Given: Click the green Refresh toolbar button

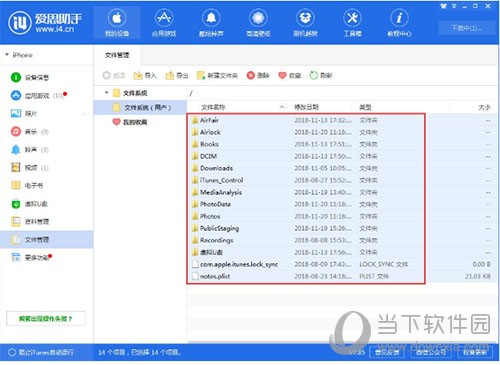Looking at the screenshot, I should click(x=321, y=76).
